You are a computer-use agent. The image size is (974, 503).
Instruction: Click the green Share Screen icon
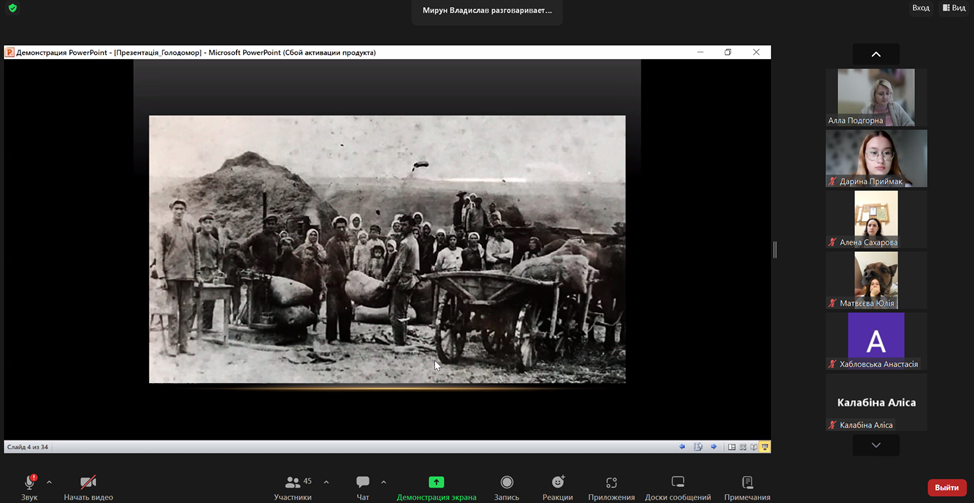[x=436, y=482]
